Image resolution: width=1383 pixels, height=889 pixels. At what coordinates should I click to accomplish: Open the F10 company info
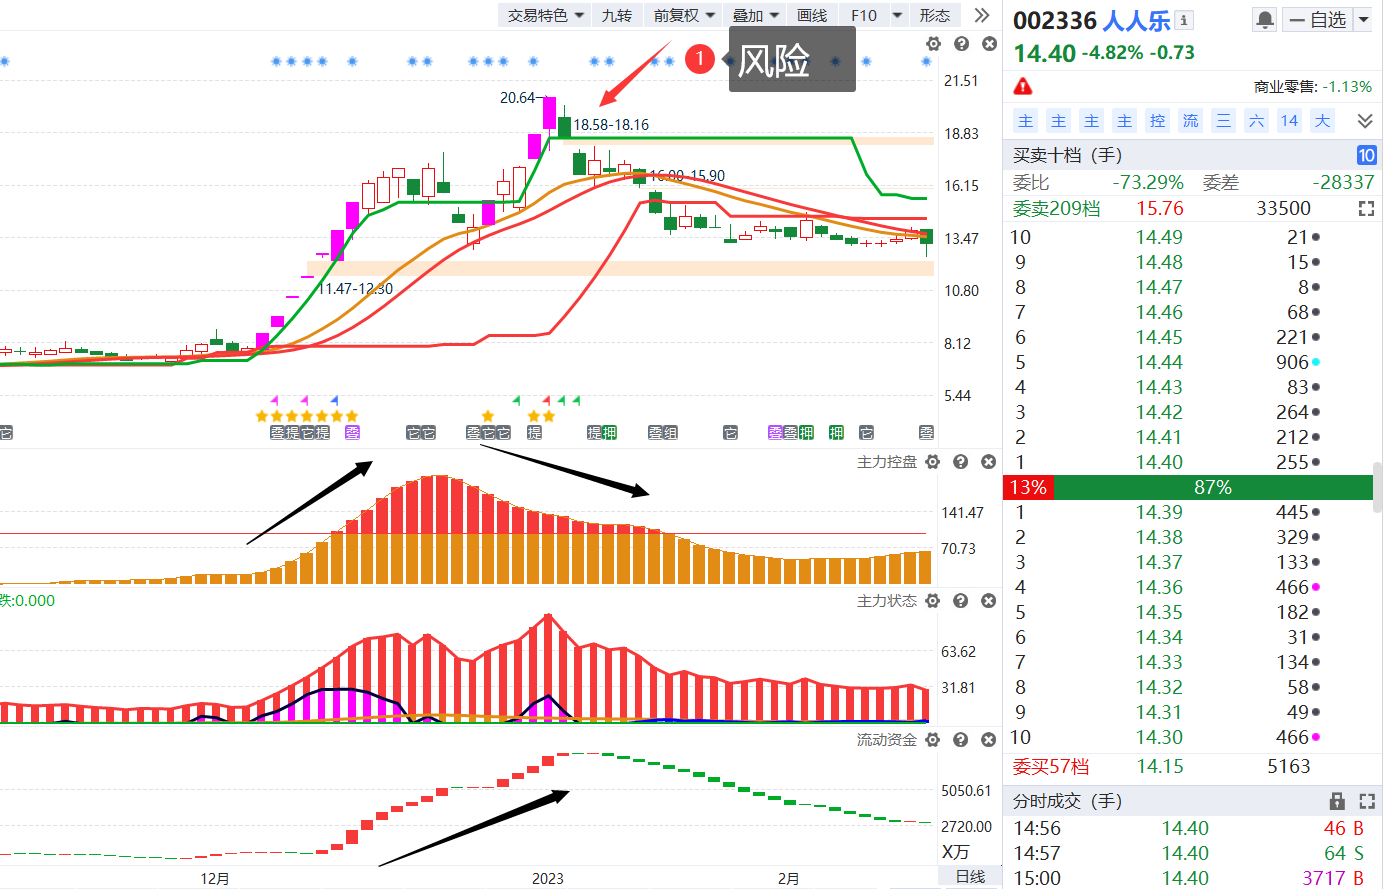[x=864, y=15]
